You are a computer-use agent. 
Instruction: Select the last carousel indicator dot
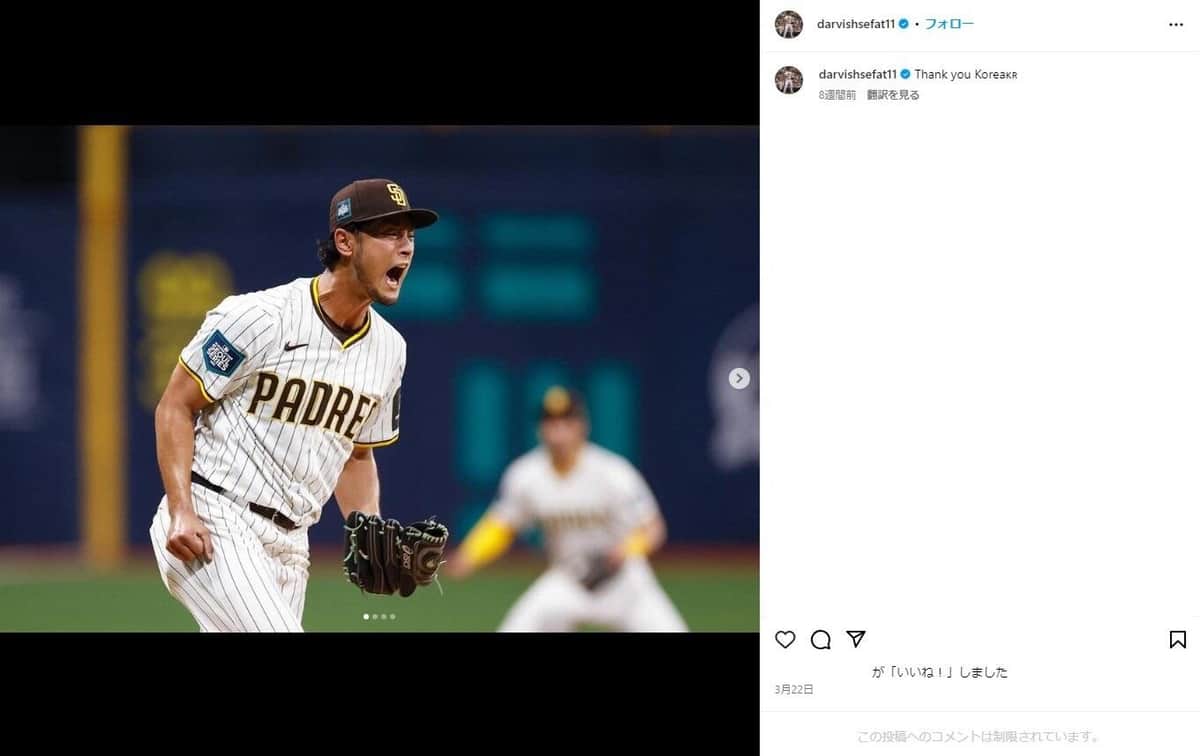coord(393,617)
